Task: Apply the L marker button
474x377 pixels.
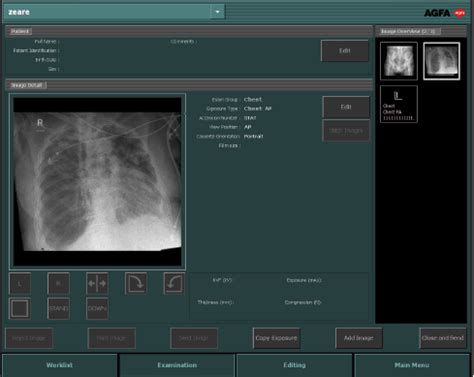Action: tap(20, 283)
